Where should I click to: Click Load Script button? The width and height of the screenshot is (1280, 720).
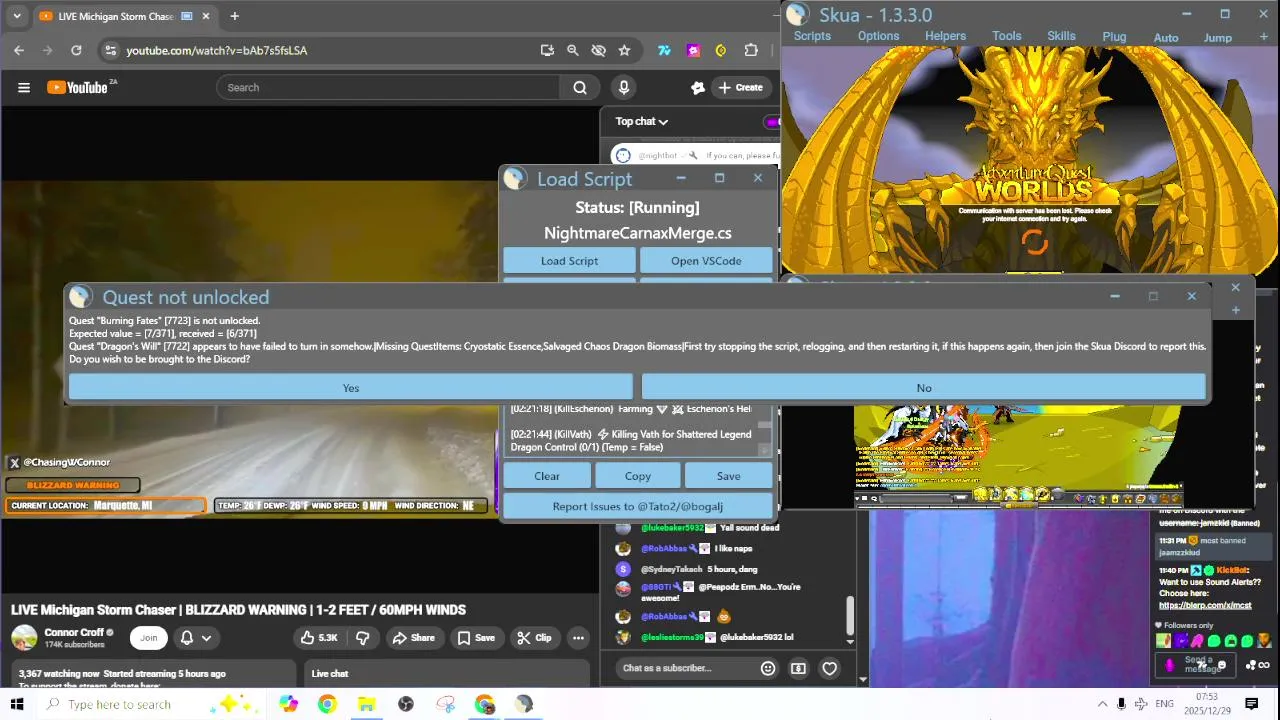pos(569,261)
